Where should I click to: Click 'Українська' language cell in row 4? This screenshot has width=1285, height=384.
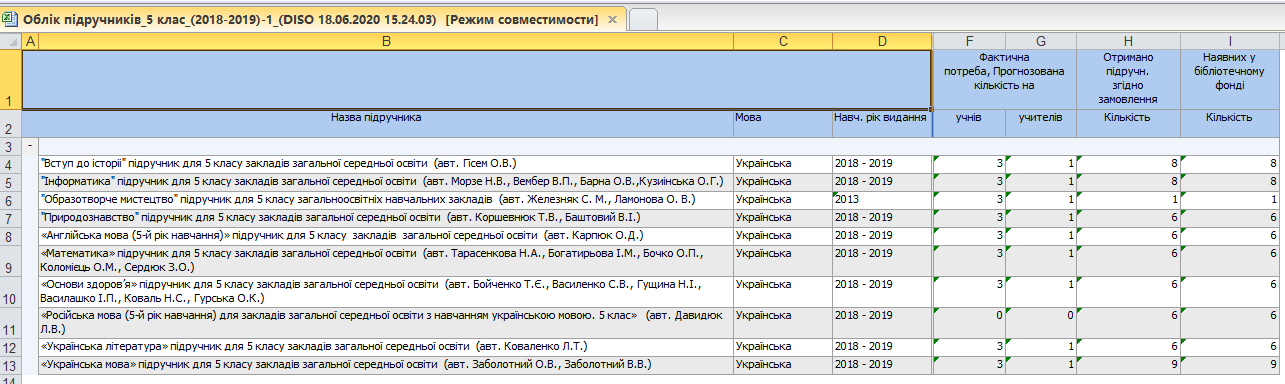coord(782,163)
